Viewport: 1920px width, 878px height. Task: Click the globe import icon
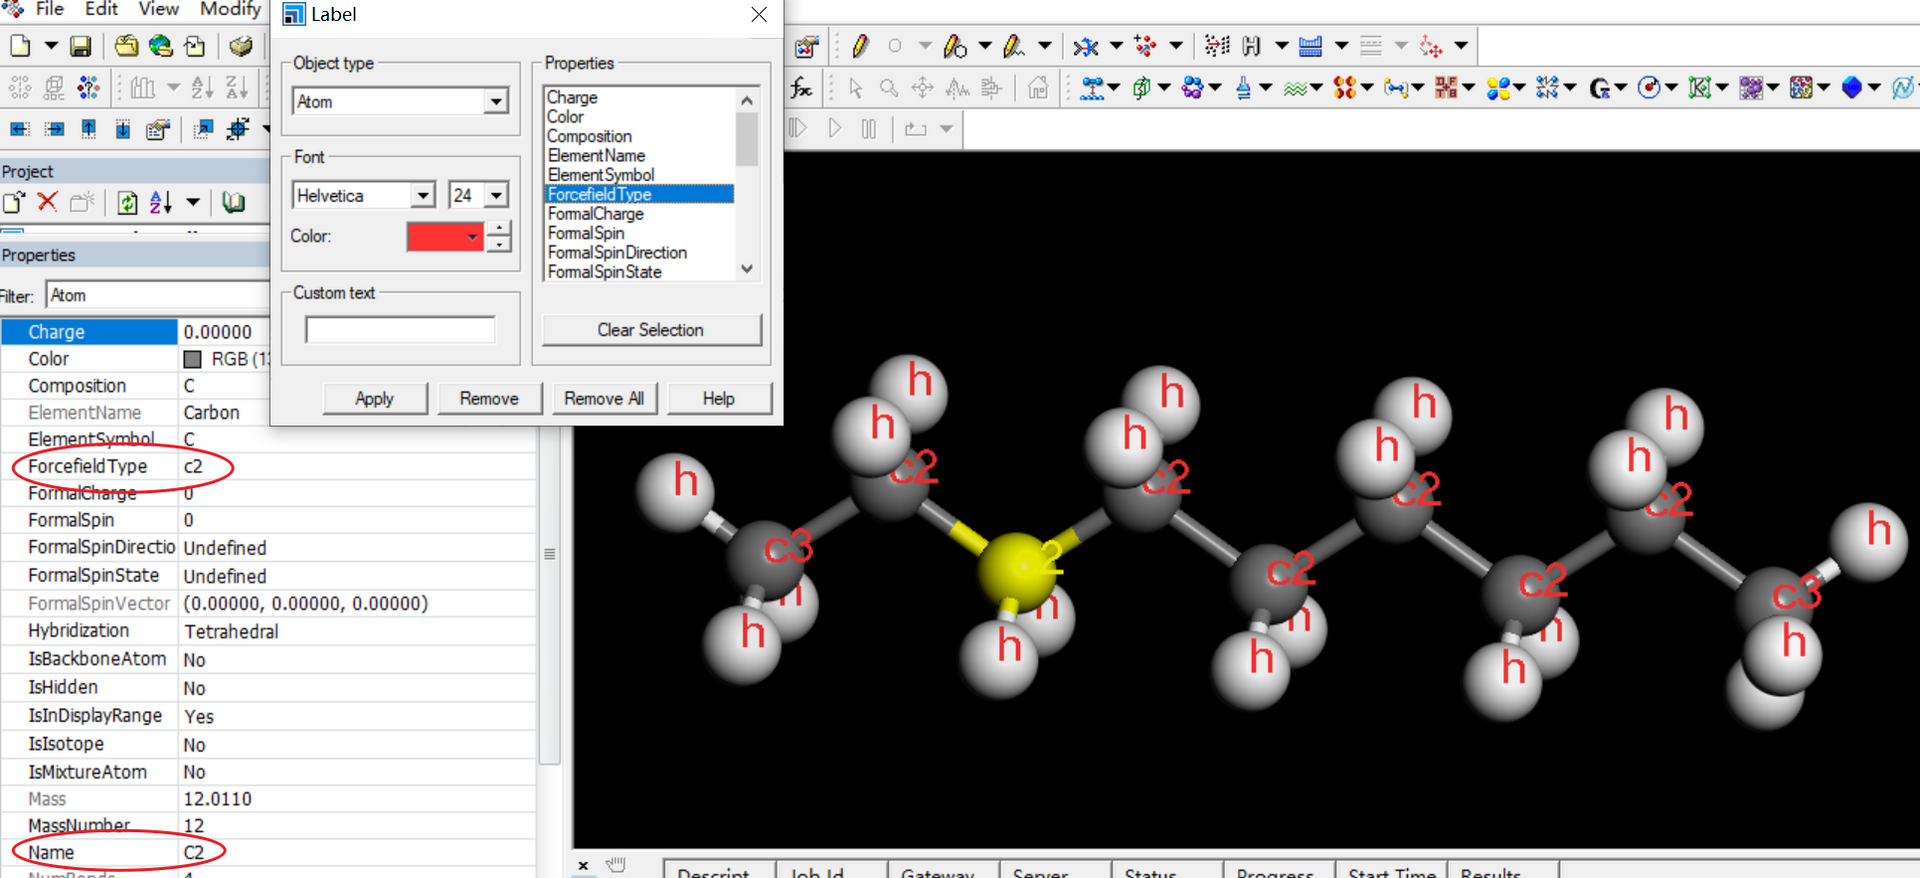(160, 46)
